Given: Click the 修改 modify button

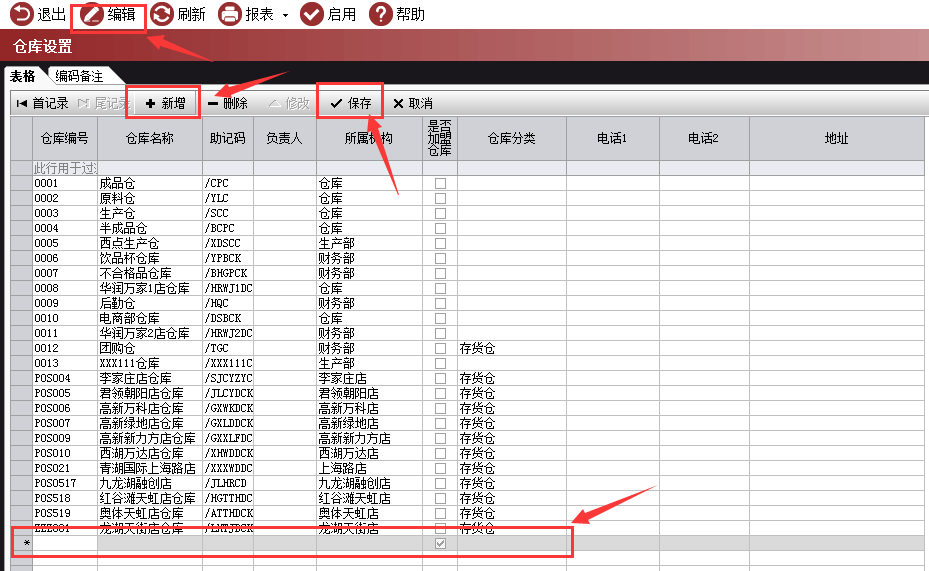Looking at the screenshot, I should point(290,104).
